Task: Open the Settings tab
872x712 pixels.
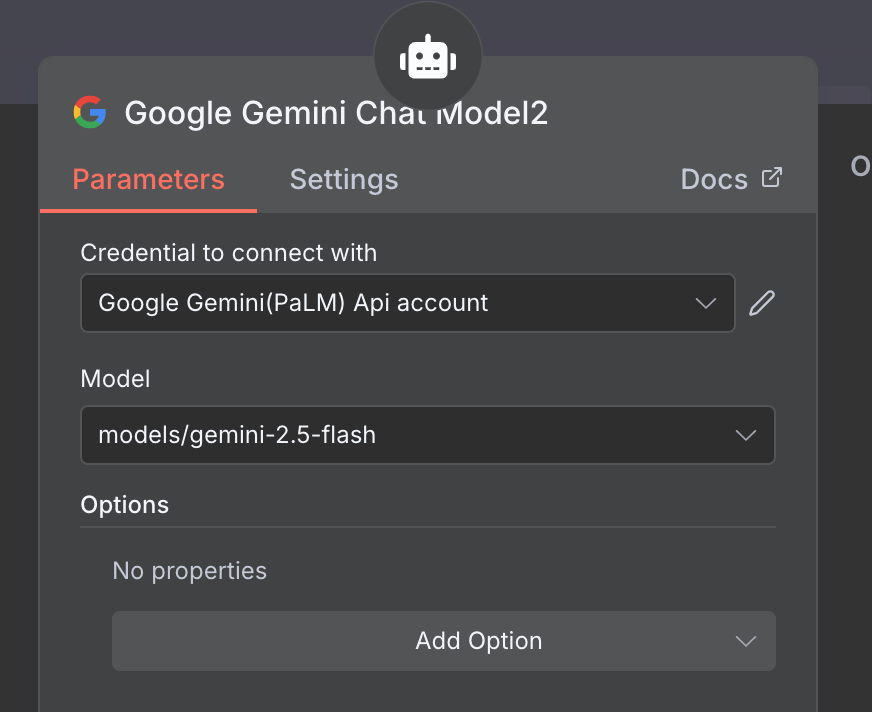Action: [x=344, y=180]
